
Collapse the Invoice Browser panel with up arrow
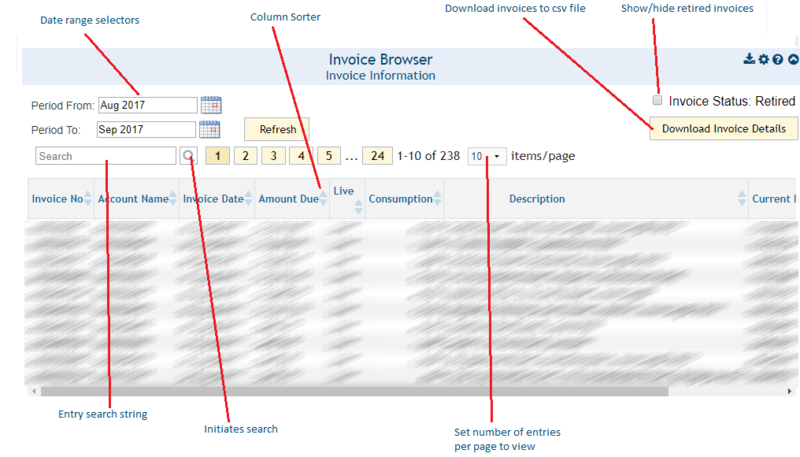[x=793, y=60]
